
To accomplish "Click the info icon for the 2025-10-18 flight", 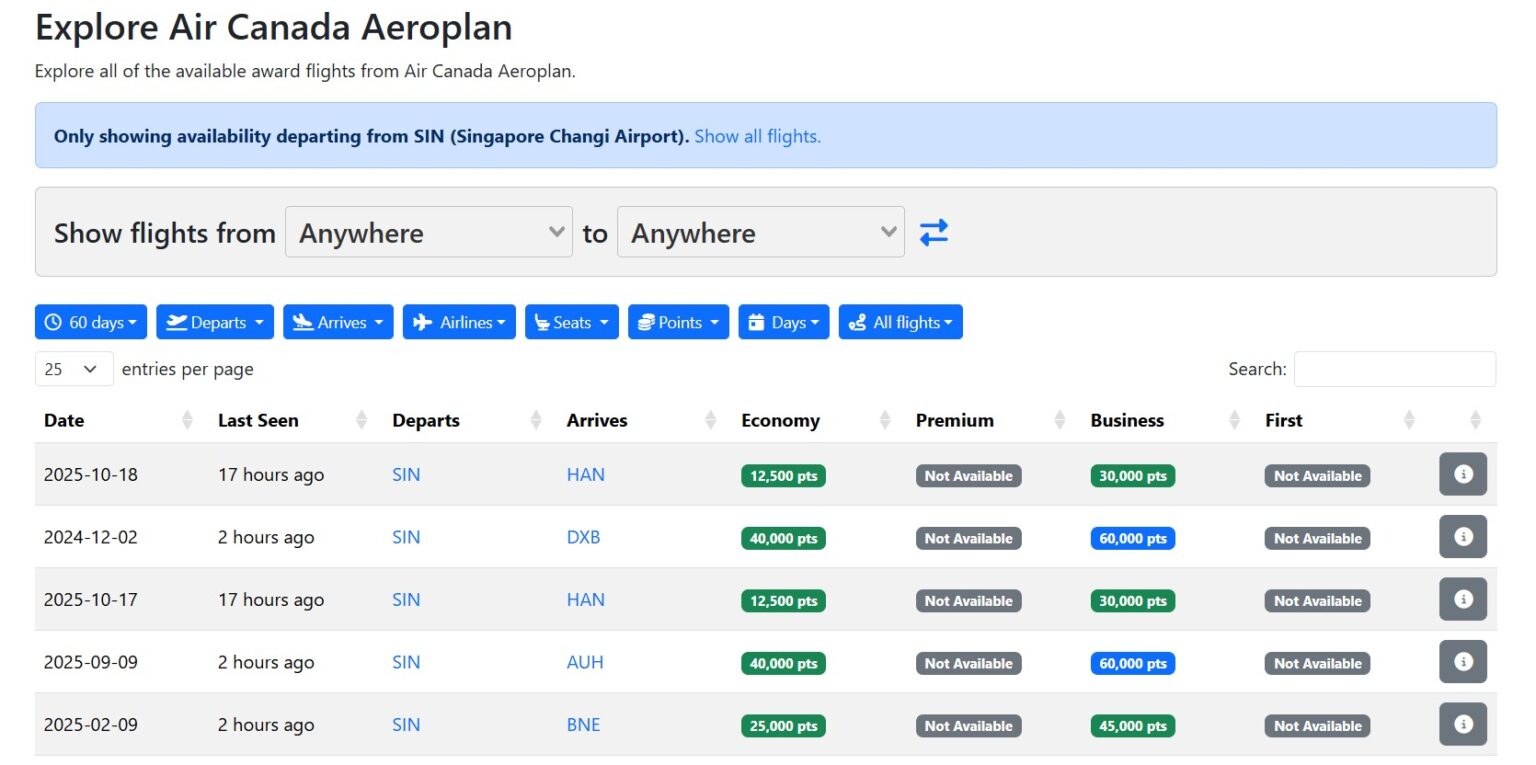I will (x=1463, y=474).
